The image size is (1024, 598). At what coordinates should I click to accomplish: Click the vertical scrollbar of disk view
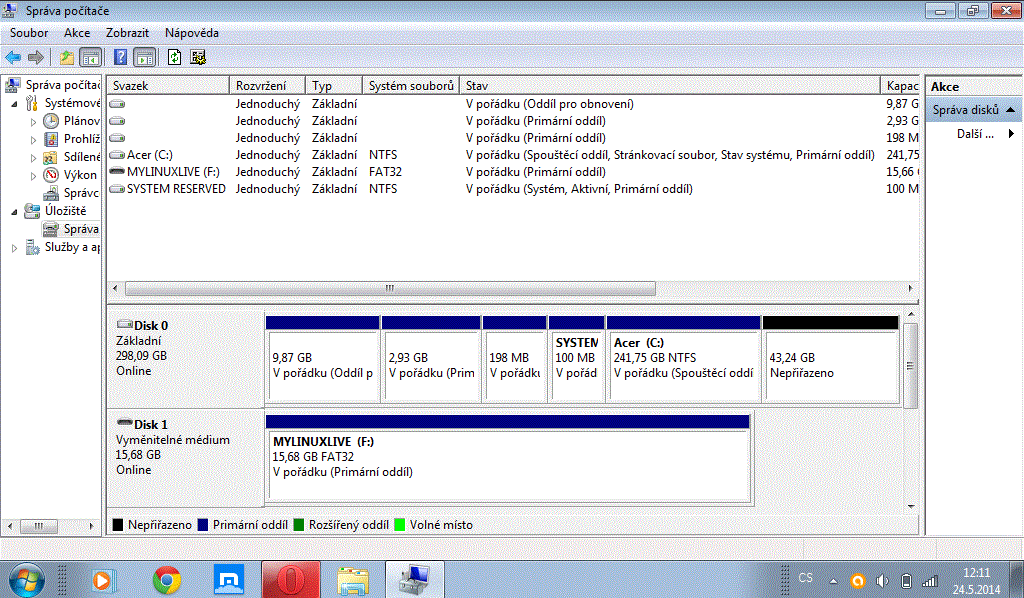[x=910, y=366]
